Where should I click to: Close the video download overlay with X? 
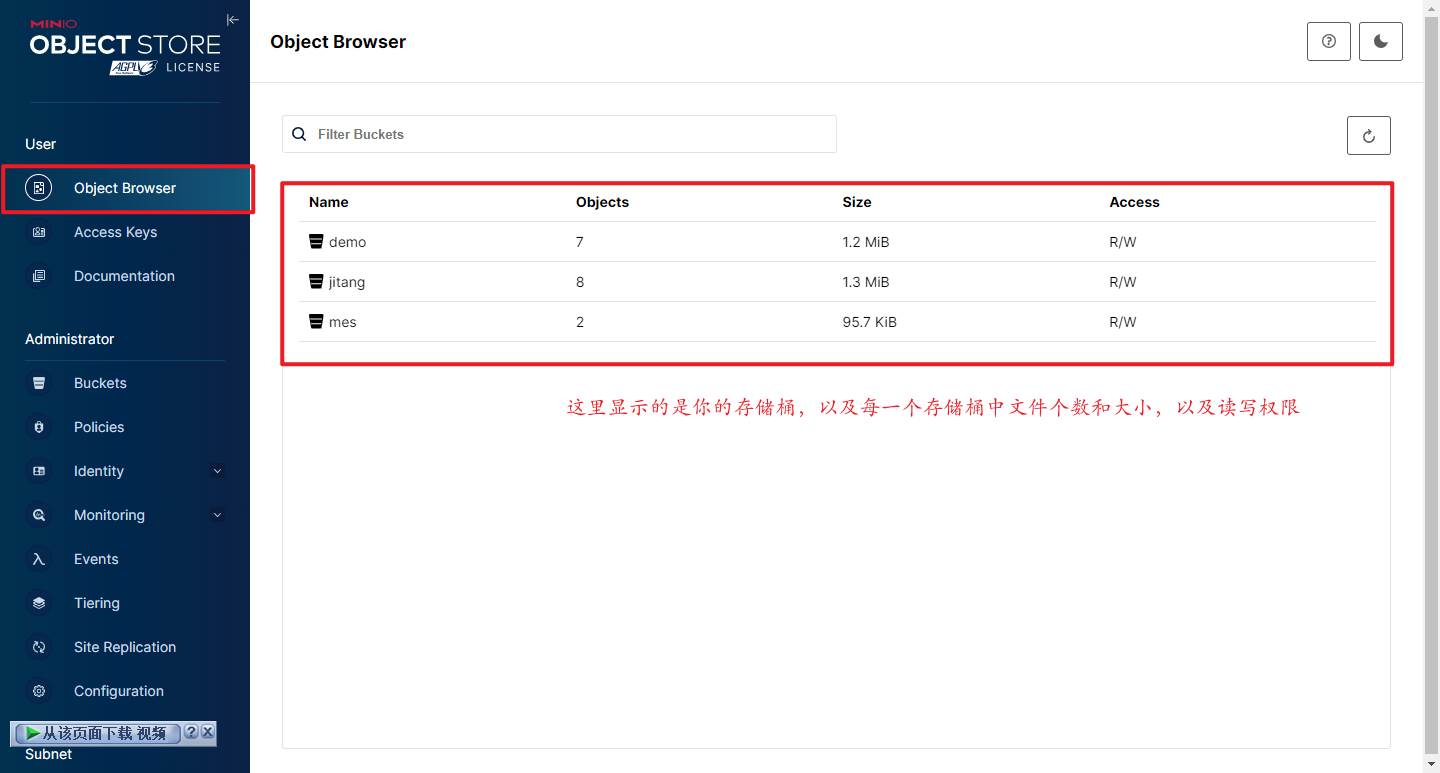pos(207,732)
